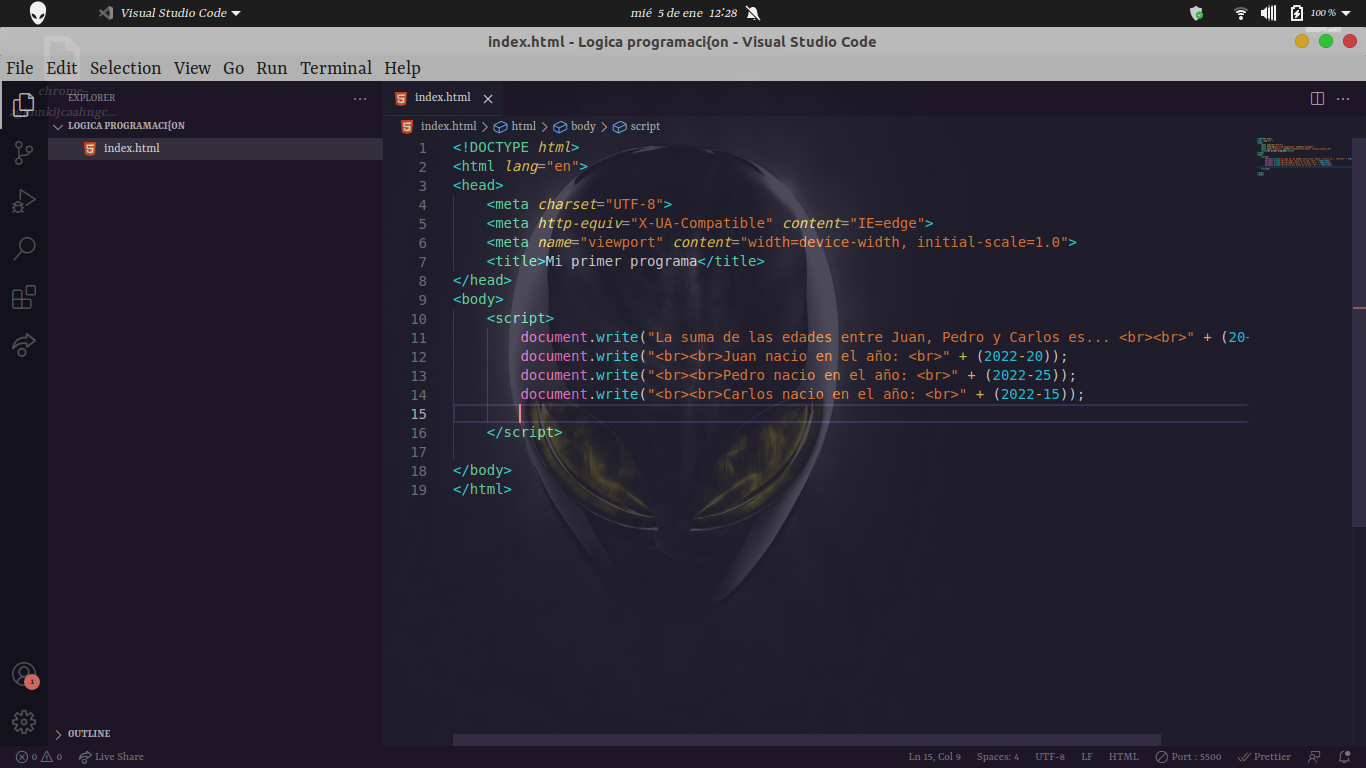Screen dimensions: 1366x768
Task: Open the Live Share view icon
Action: (24, 345)
